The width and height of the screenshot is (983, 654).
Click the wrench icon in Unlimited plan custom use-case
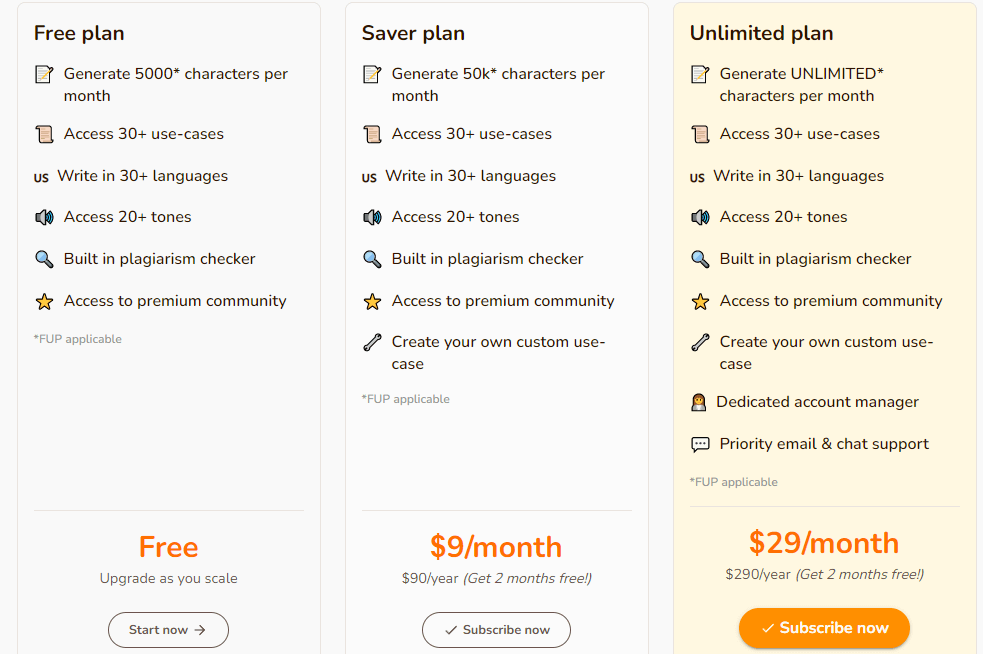tap(700, 342)
